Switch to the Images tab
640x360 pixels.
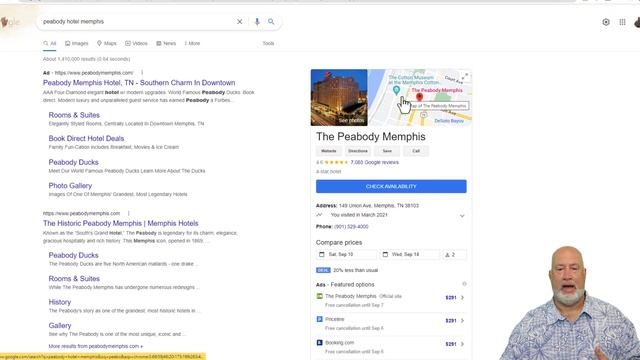coord(77,43)
